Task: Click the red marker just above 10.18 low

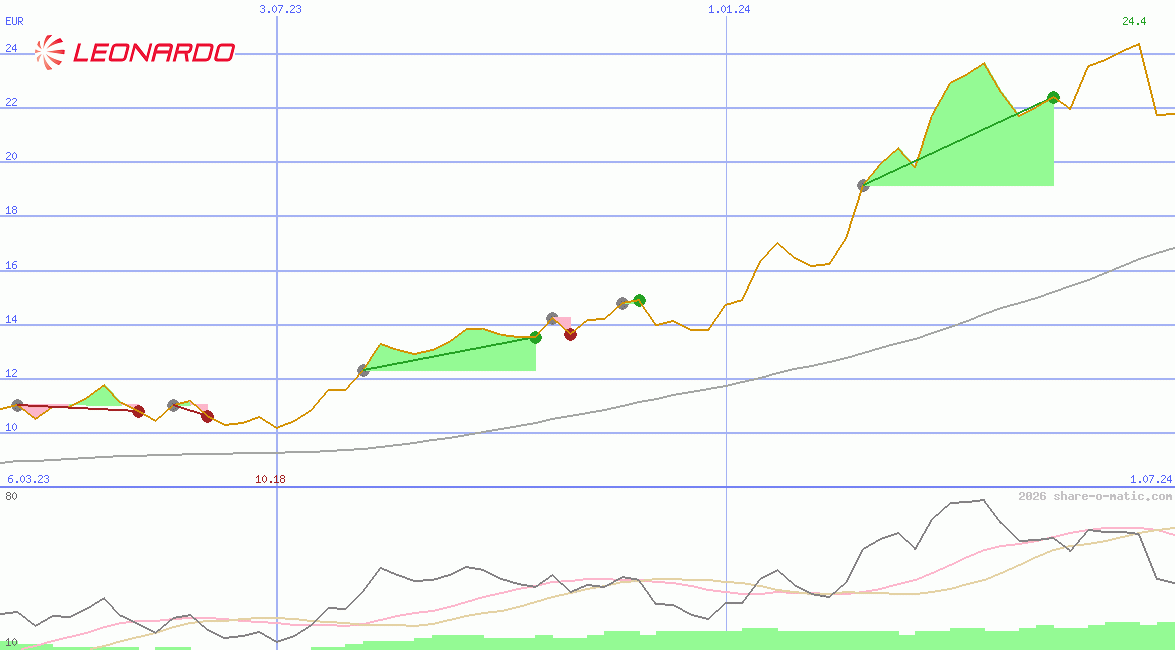Action: tap(207, 416)
